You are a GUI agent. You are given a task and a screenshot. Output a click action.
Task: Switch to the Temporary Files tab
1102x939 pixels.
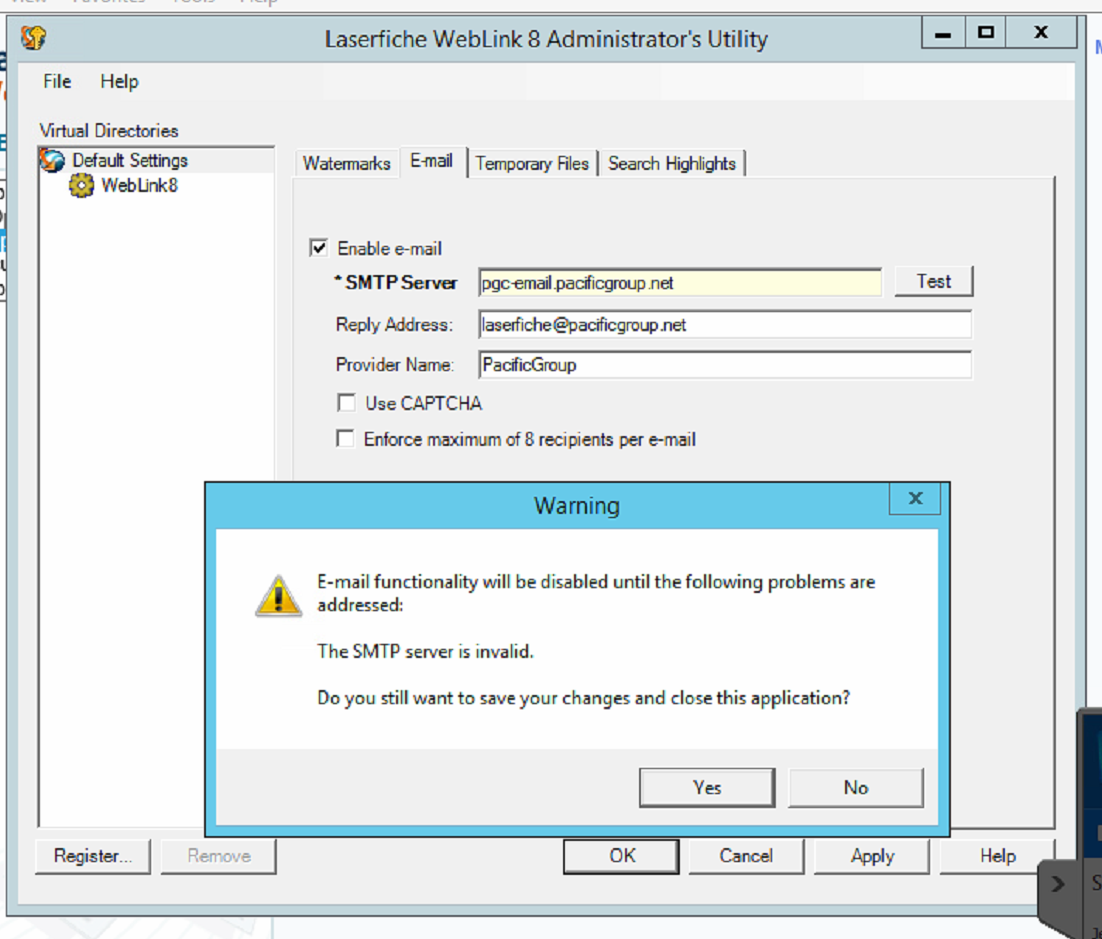coord(532,163)
